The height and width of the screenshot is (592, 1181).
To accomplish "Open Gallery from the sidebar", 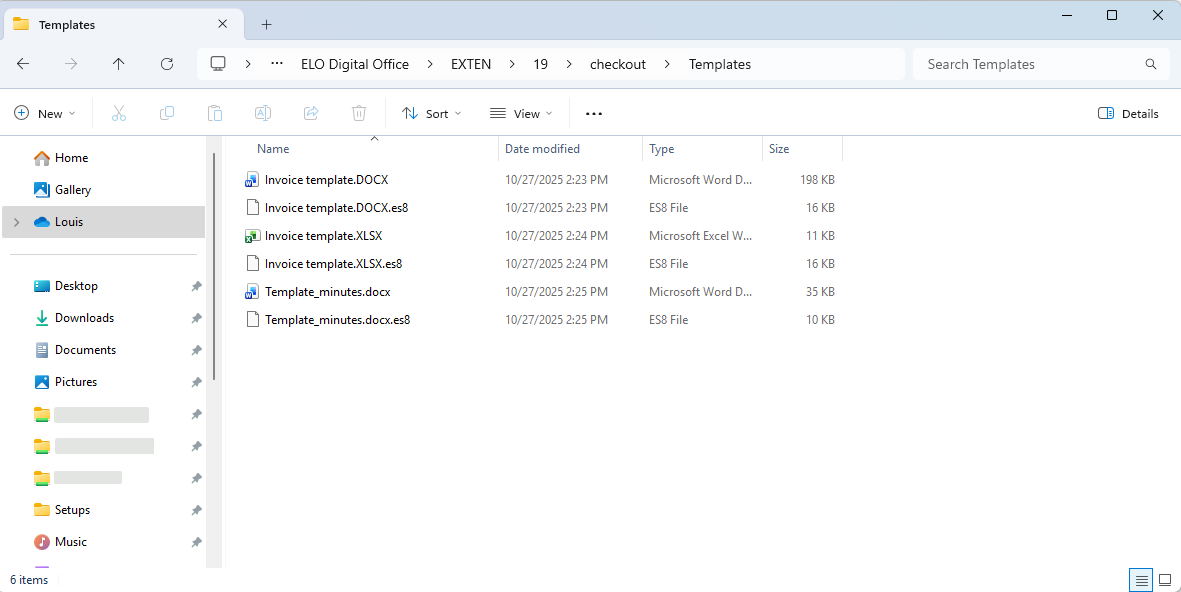I will pyautogui.click(x=75, y=189).
